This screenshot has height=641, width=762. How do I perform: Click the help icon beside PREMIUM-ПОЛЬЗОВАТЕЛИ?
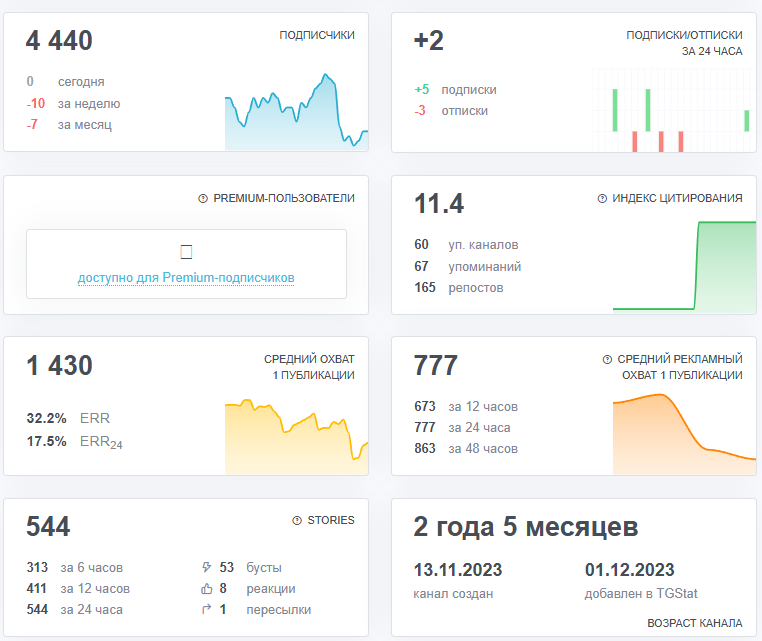203,198
